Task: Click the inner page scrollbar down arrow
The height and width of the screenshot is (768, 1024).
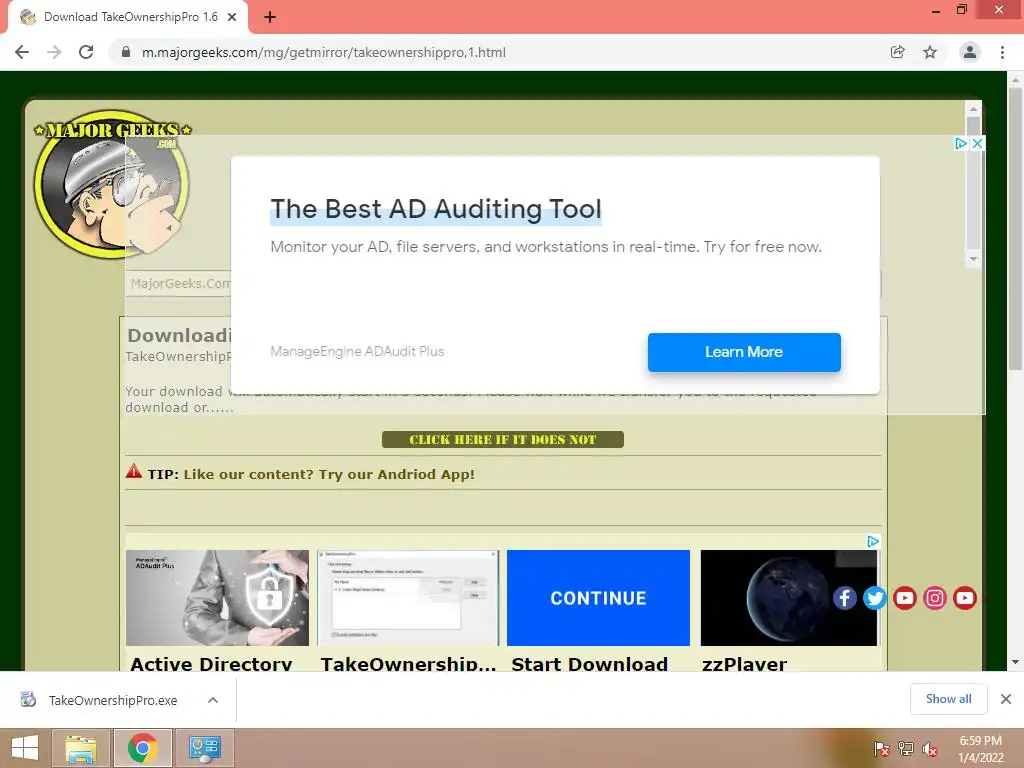Action: pyautogui.click(x=973, y=259)
